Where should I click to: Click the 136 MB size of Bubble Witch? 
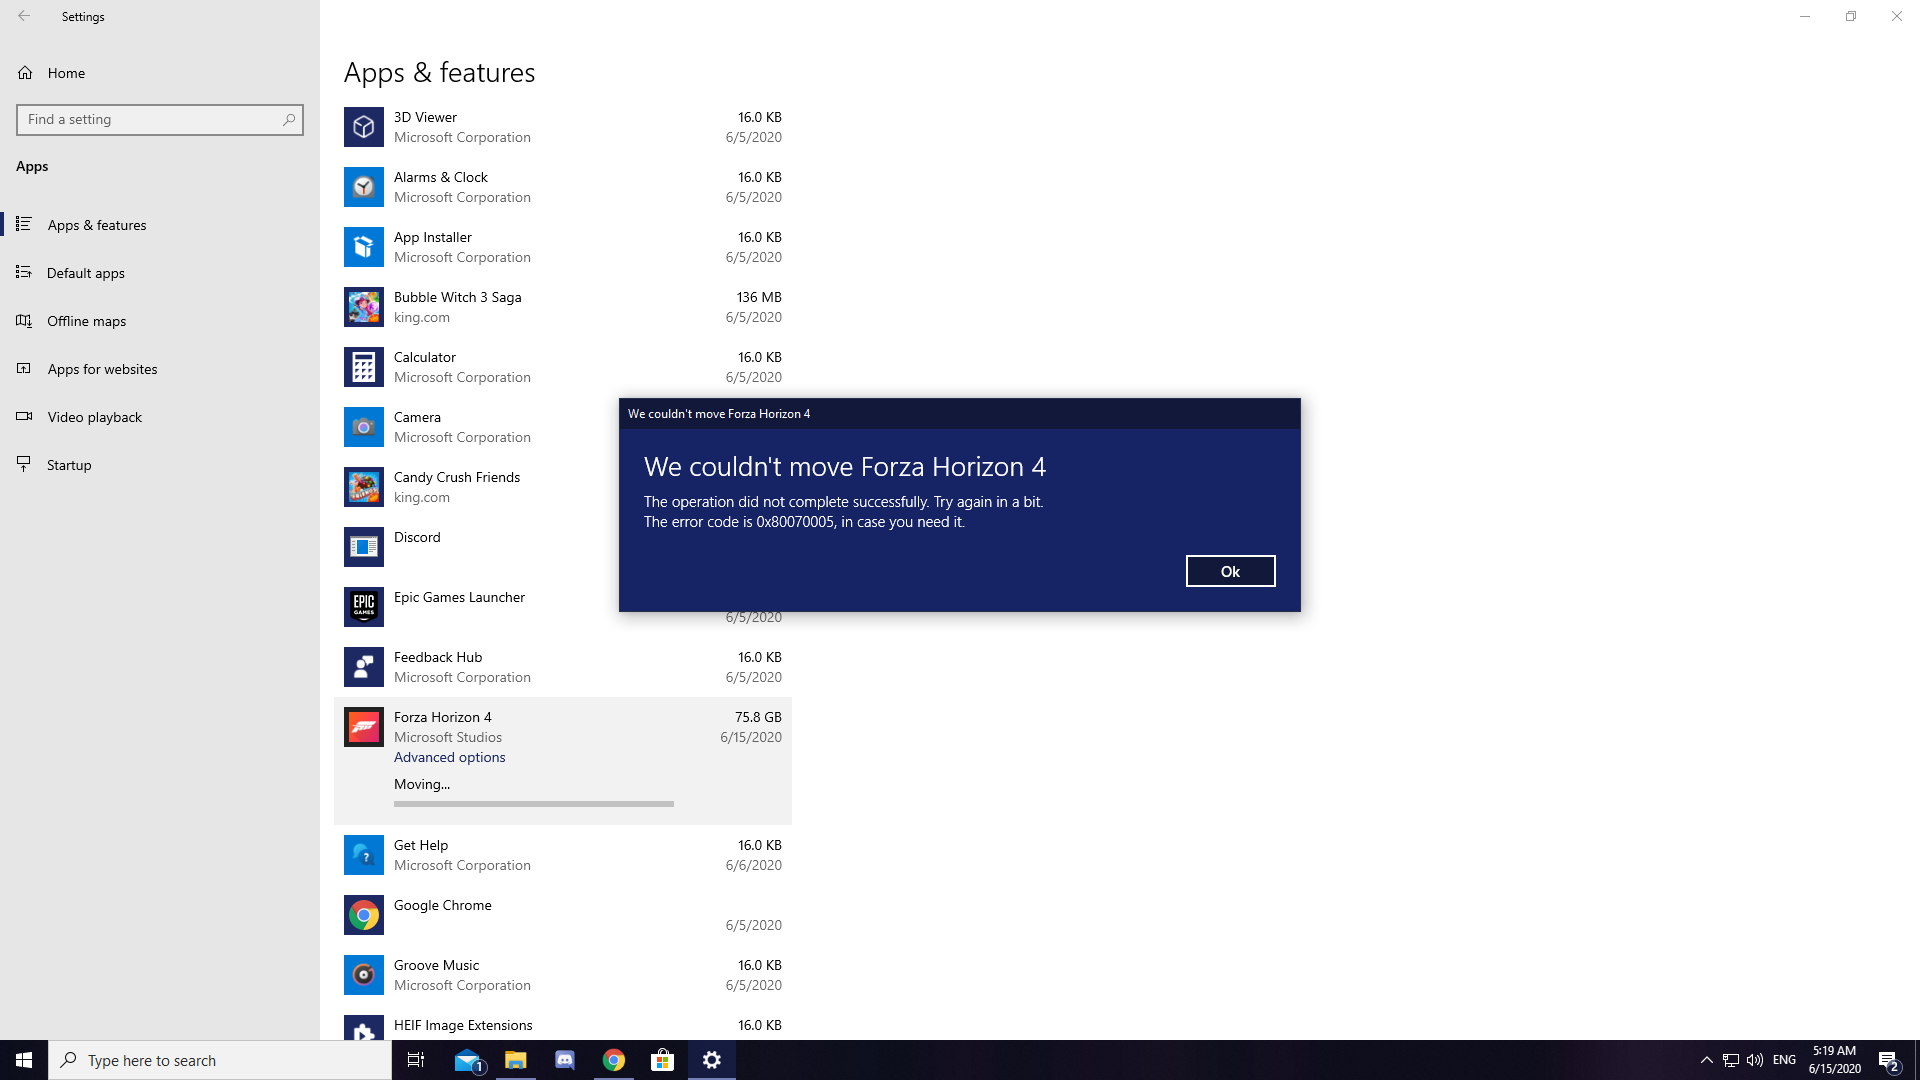point(759,297)
